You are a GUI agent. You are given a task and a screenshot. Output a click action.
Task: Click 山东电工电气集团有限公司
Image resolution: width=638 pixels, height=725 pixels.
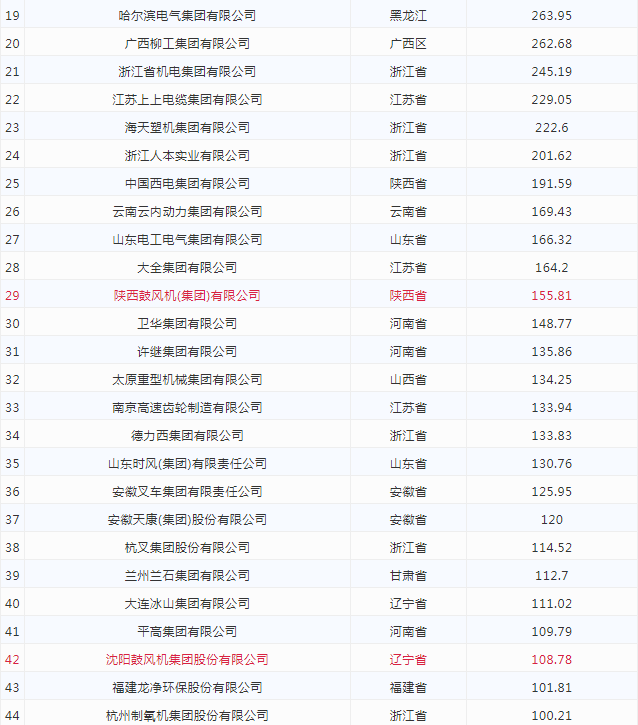(x=187, y=240)
